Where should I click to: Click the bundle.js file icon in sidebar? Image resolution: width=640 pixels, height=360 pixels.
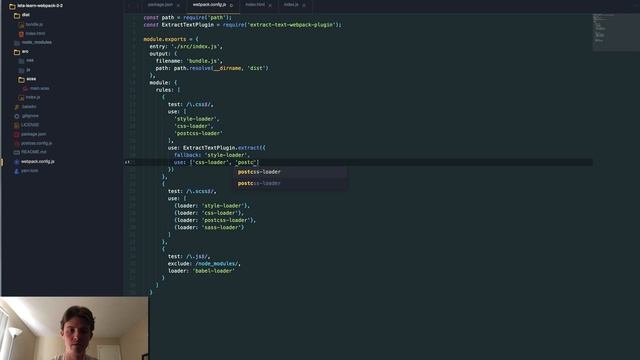click(21, 25)
